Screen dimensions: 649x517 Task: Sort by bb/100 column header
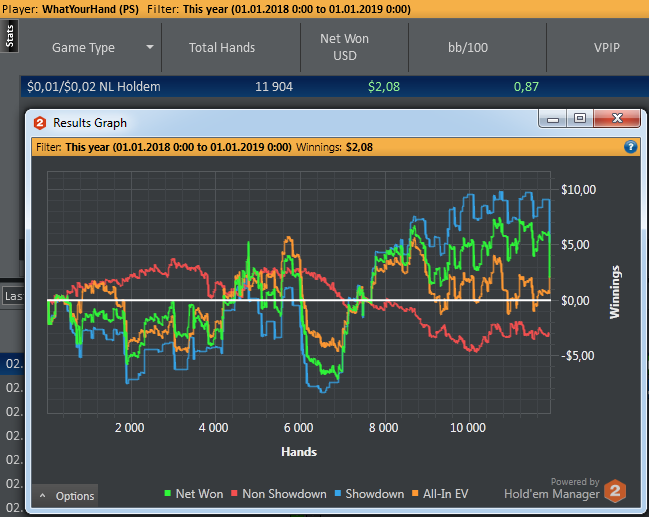pos(468,48)
